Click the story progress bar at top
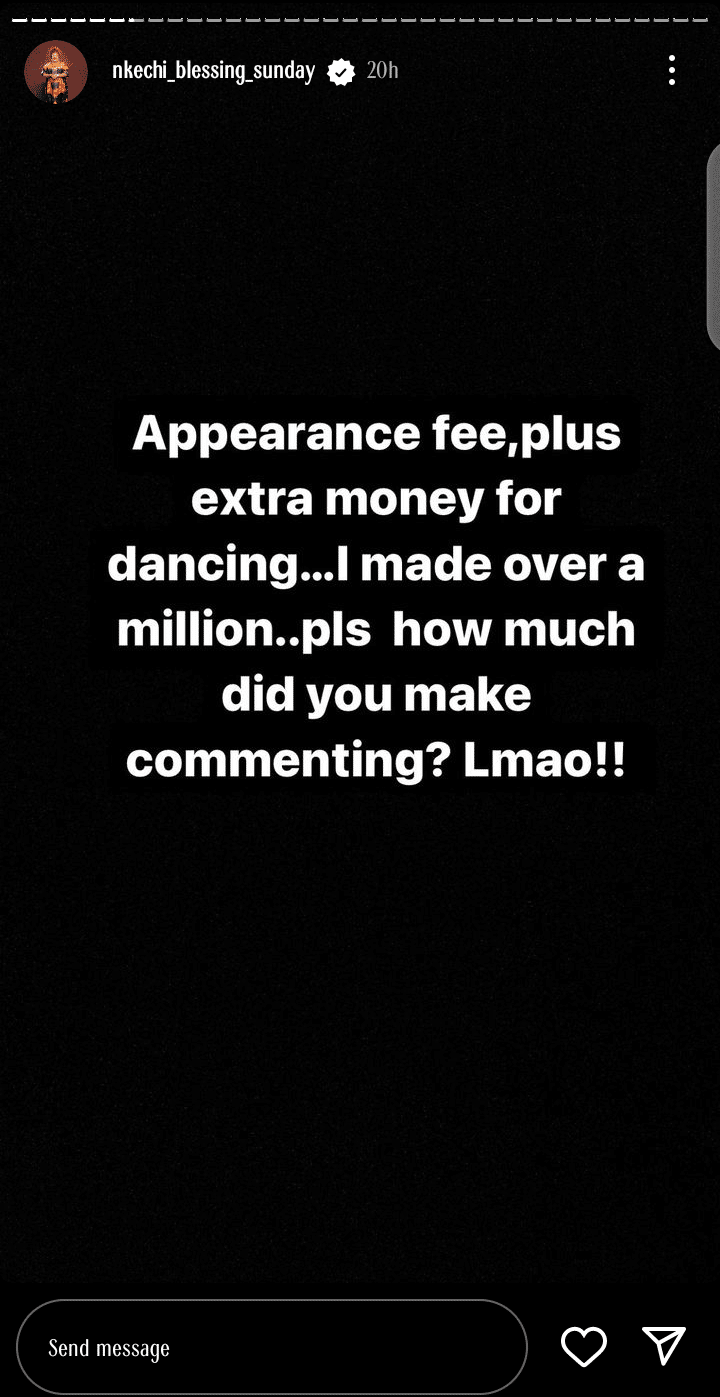720x1397 pixels. [x=360, y=19]
